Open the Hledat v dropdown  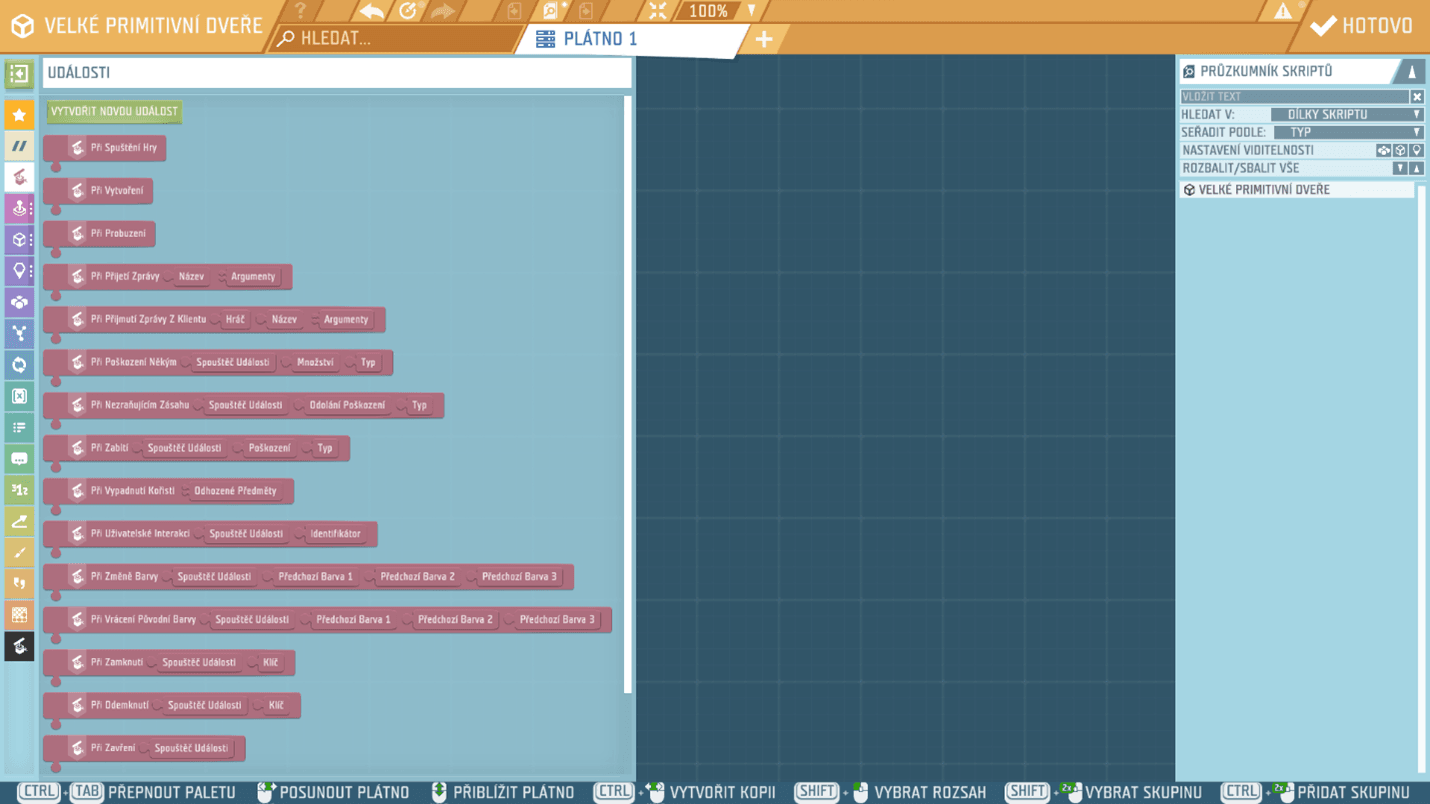coord(1346,115)
